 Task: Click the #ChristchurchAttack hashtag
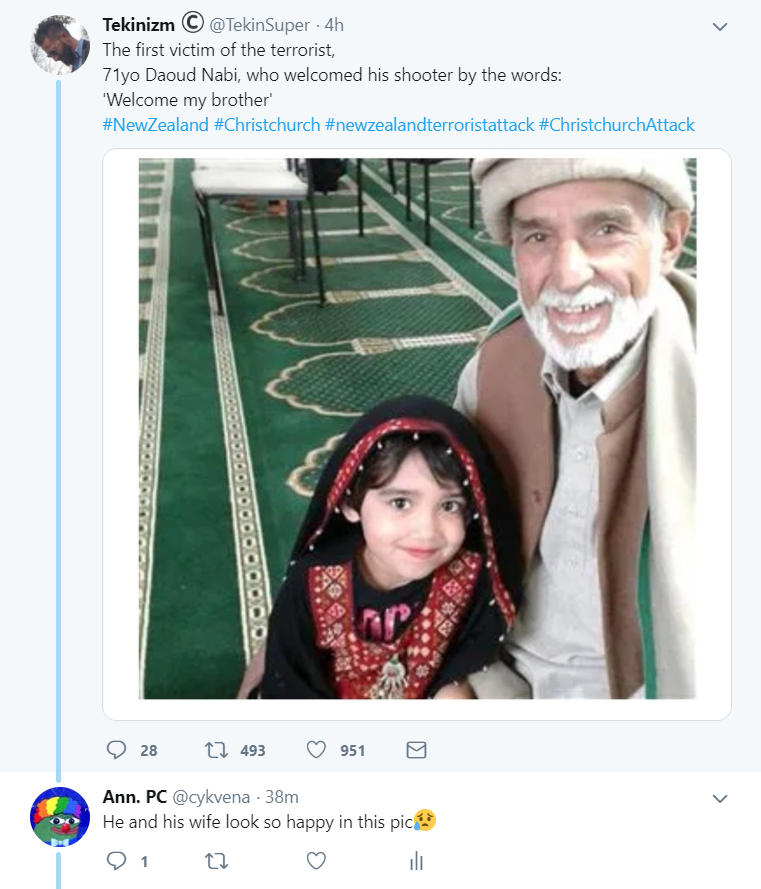pos(617,125)
